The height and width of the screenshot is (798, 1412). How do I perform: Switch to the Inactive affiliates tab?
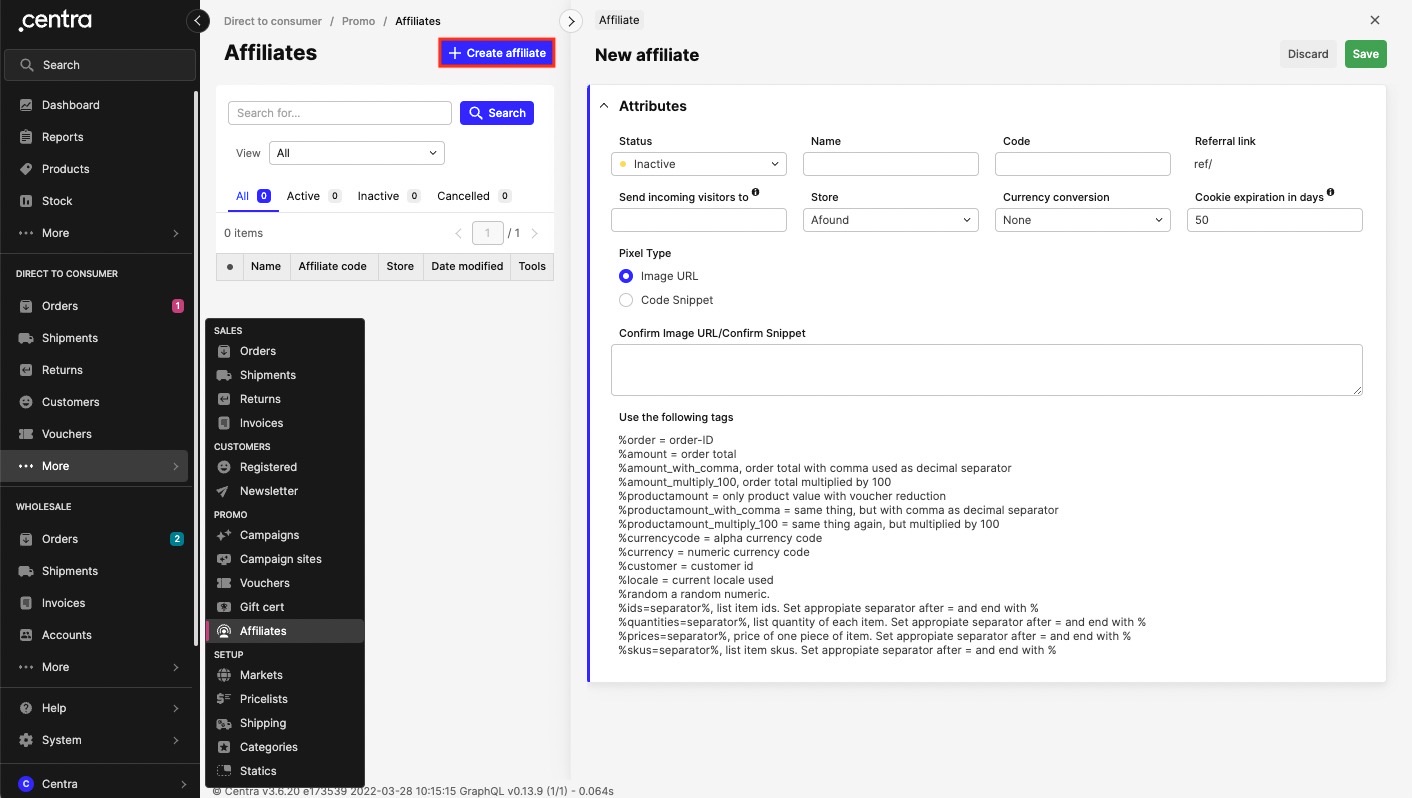[378, 196]
